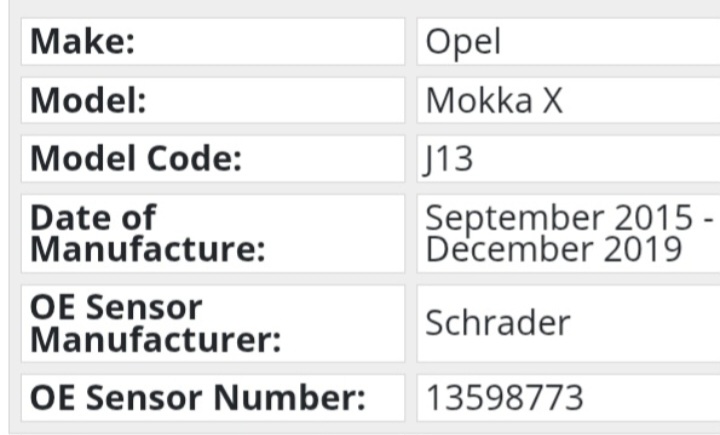Click the Make label cell
This screenshot has width=720, height=435.
coord(213,42)
